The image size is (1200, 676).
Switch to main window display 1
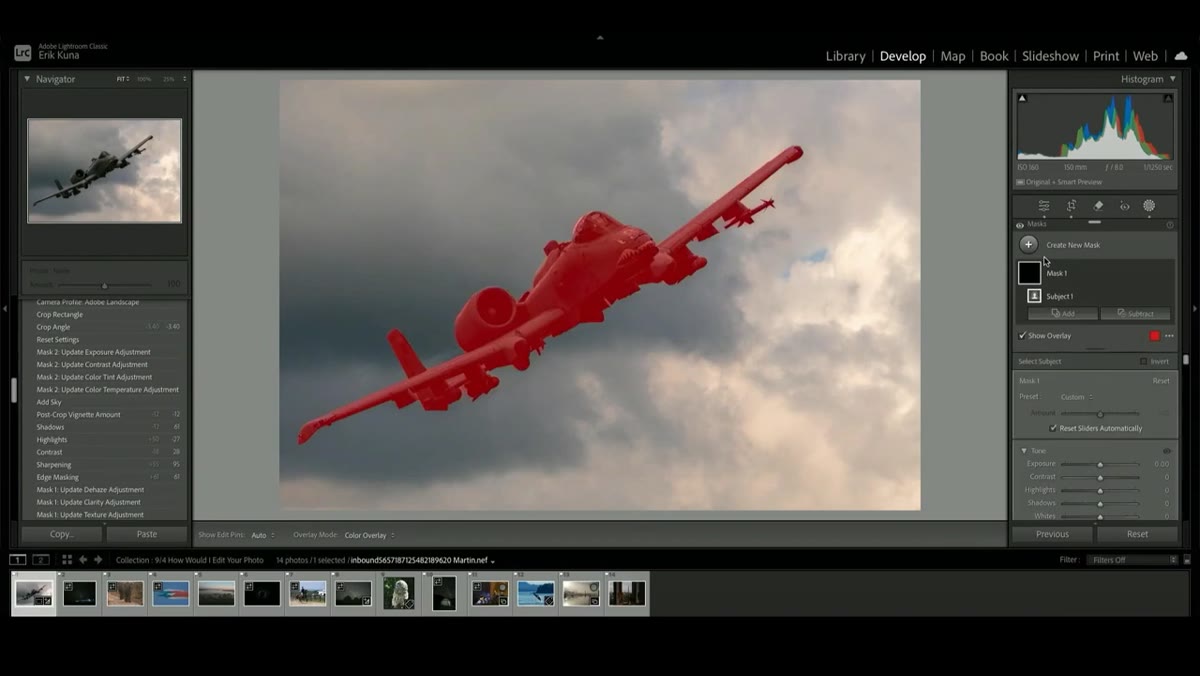18,560
